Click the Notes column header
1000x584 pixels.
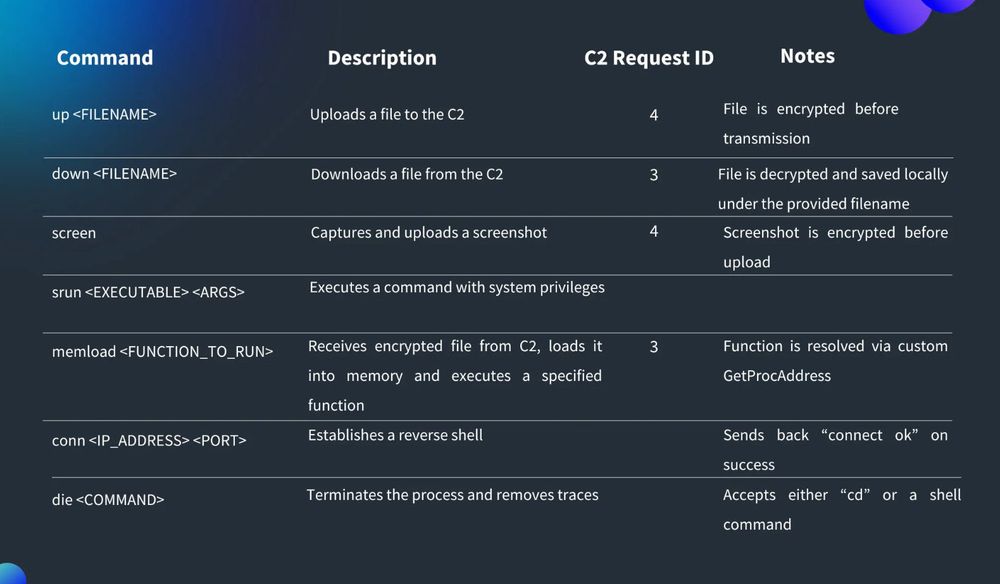[x=807, y=56]
